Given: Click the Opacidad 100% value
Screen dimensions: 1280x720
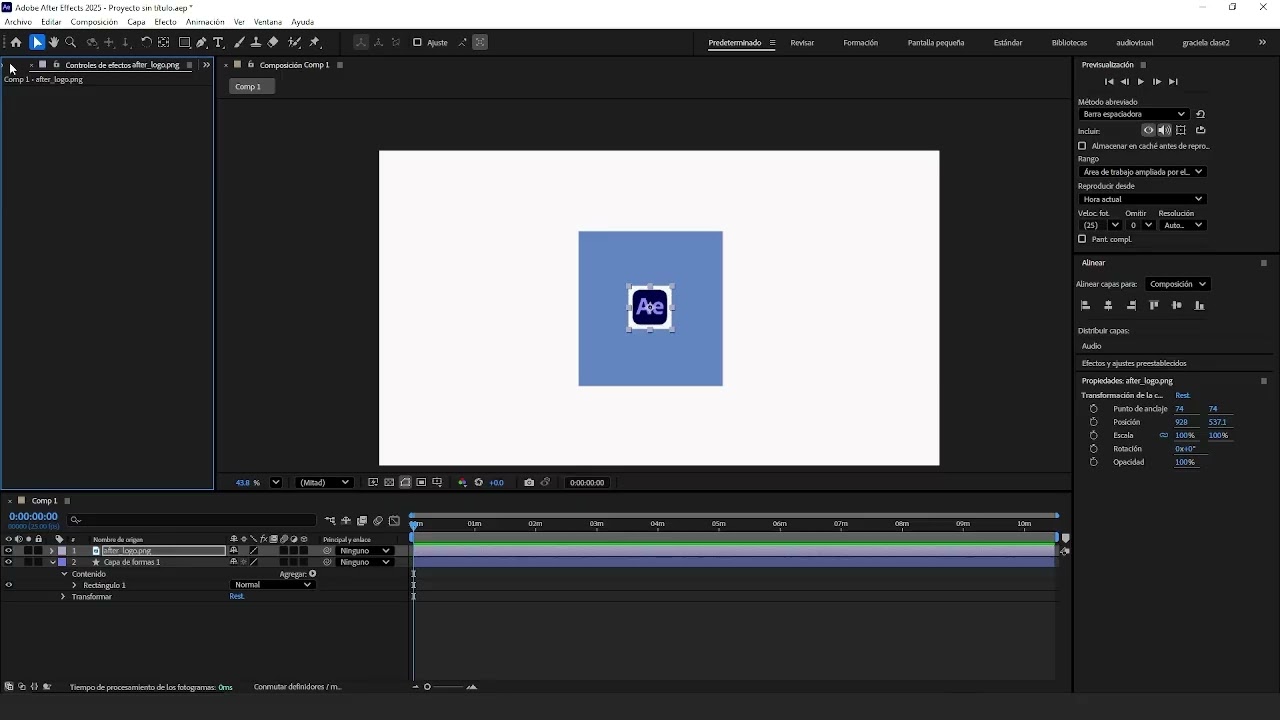Looking at the screenshot, I should (1185, 463).
